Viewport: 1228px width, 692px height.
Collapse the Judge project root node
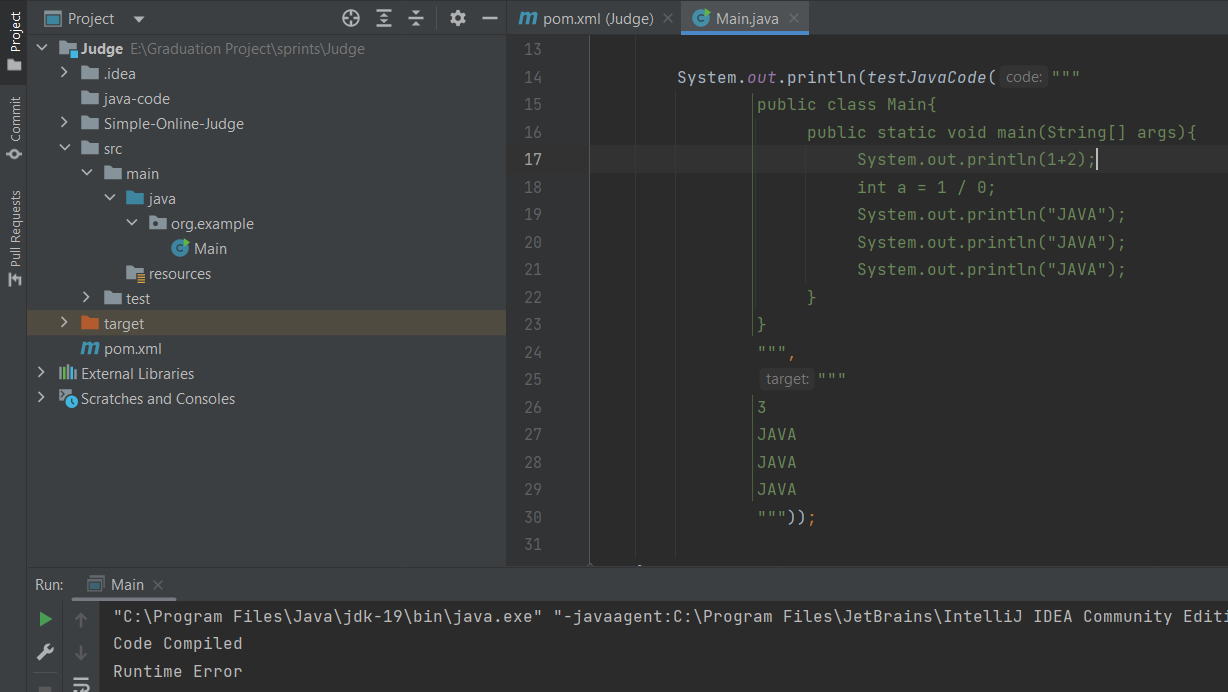coord(41,48)
